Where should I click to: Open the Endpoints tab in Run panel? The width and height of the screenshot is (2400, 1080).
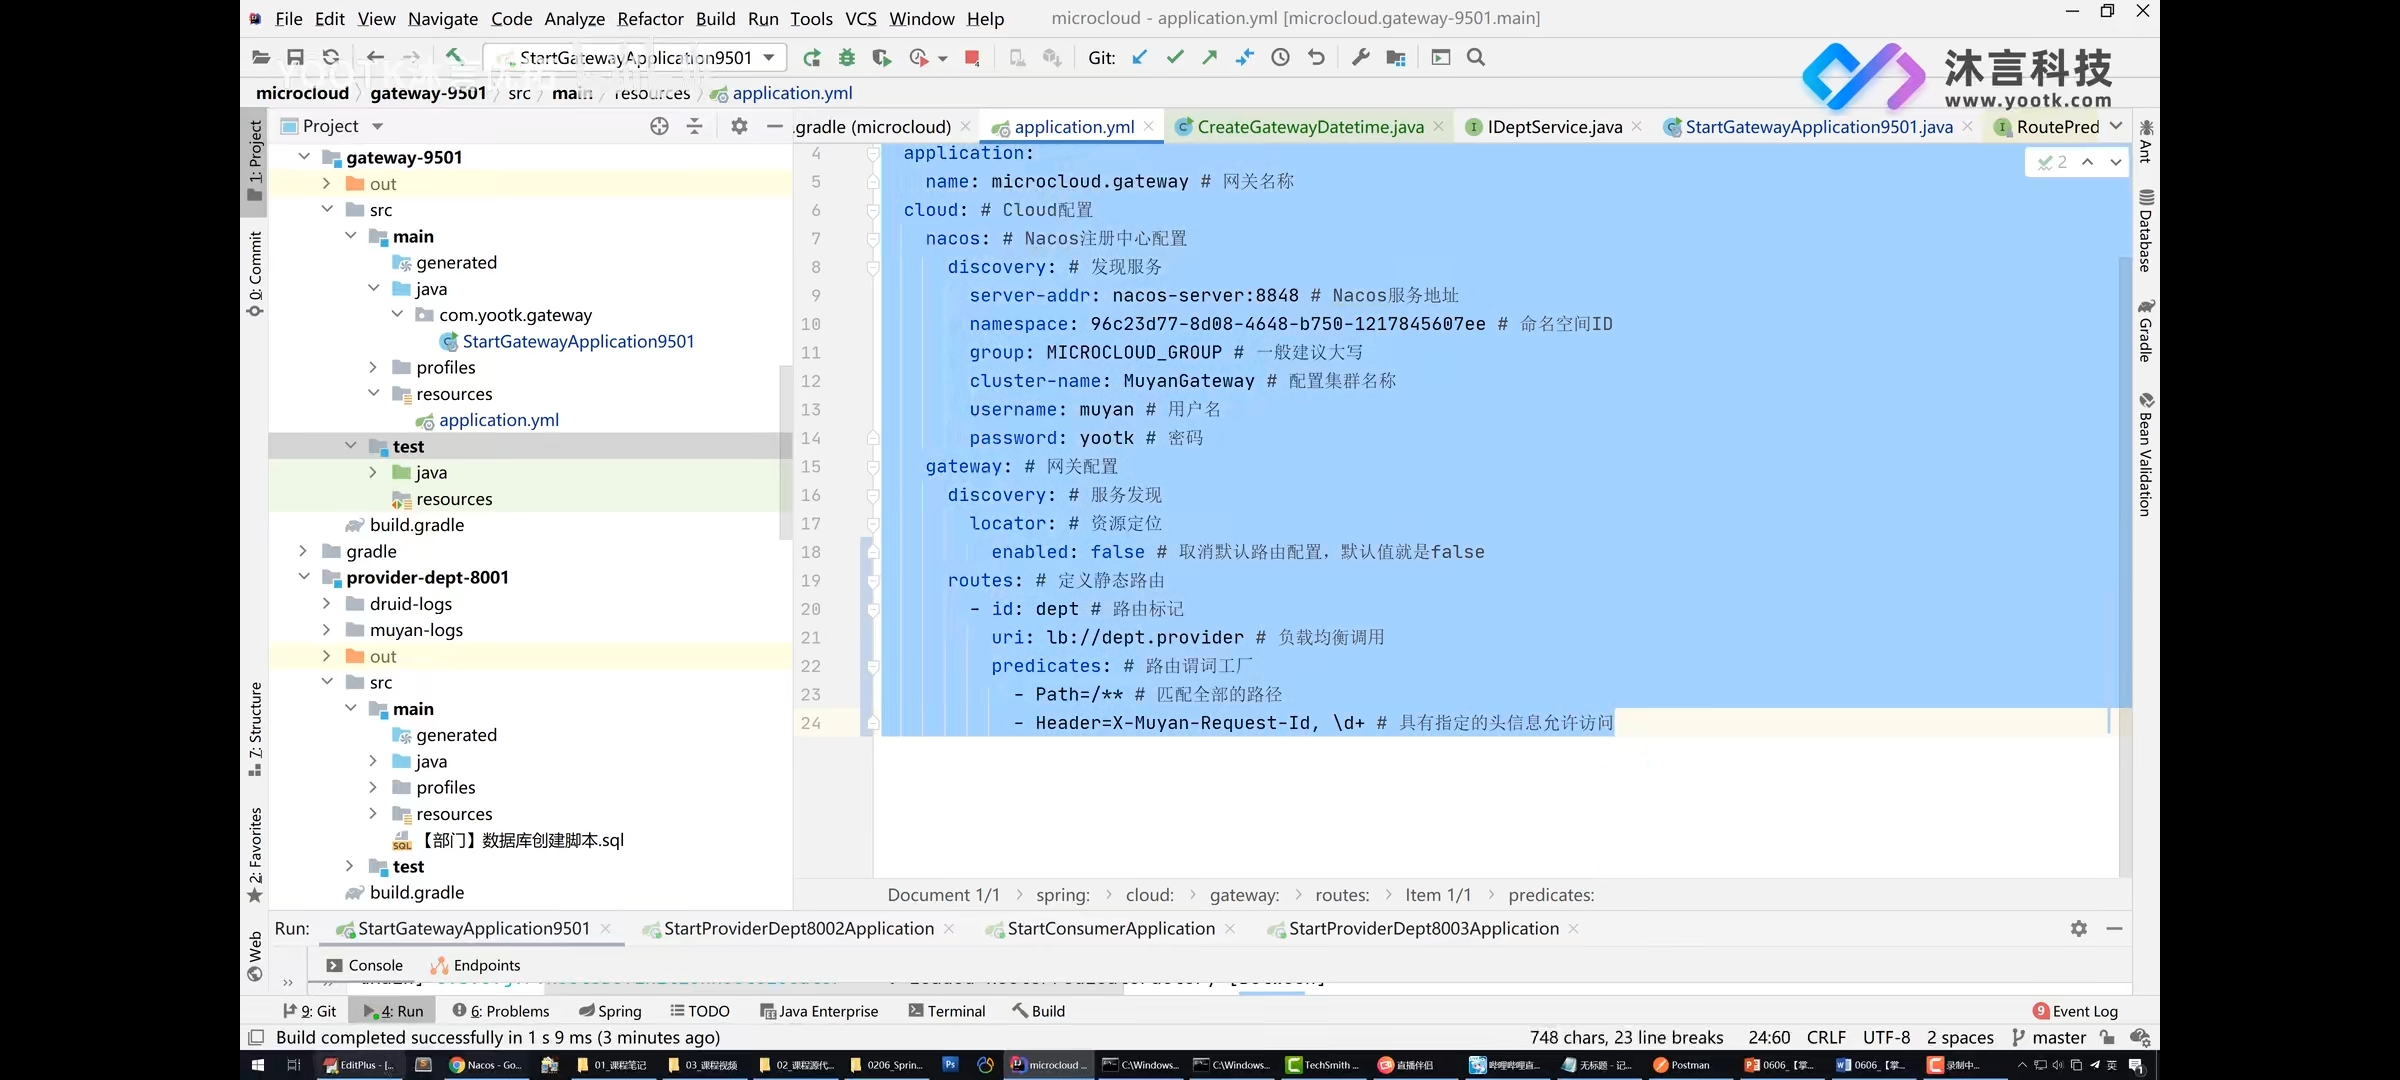[x=476, y=965]
